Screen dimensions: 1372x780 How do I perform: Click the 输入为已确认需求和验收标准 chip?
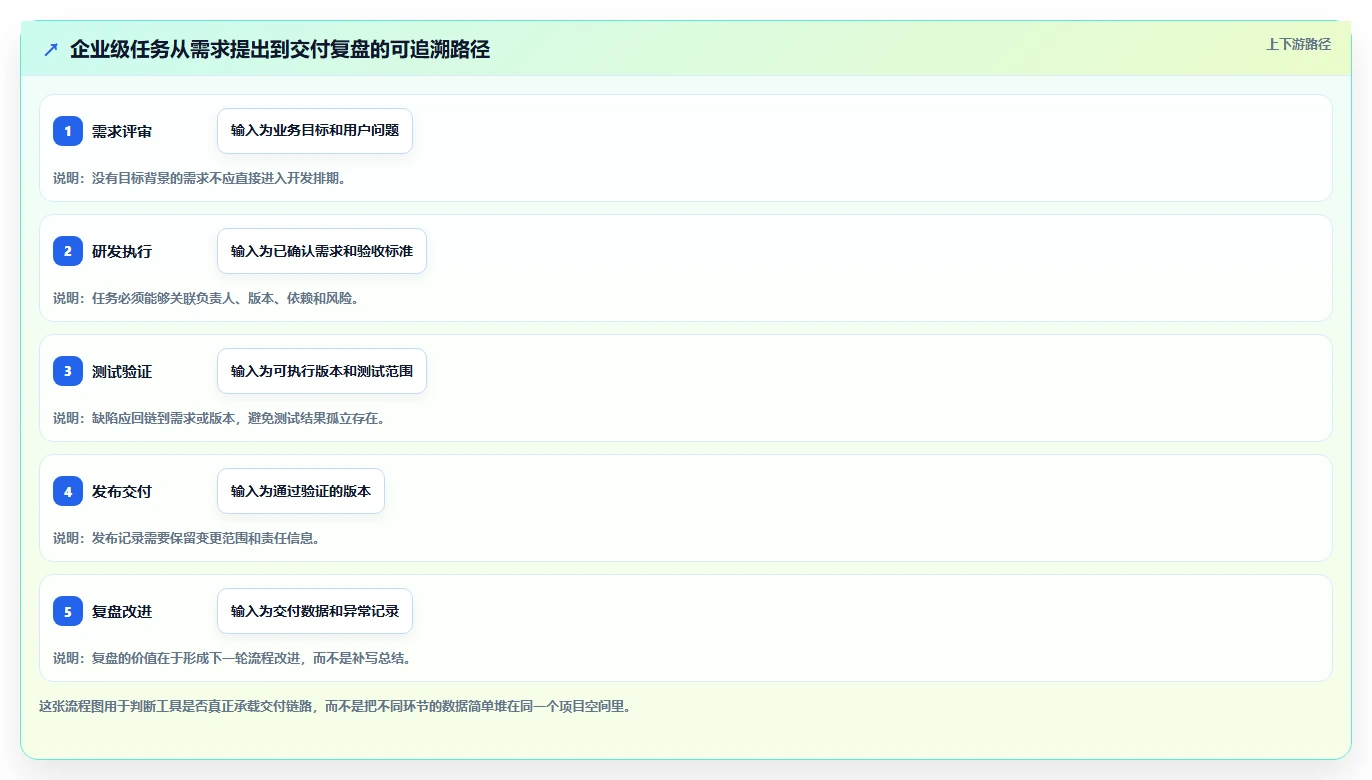[322, 251]
